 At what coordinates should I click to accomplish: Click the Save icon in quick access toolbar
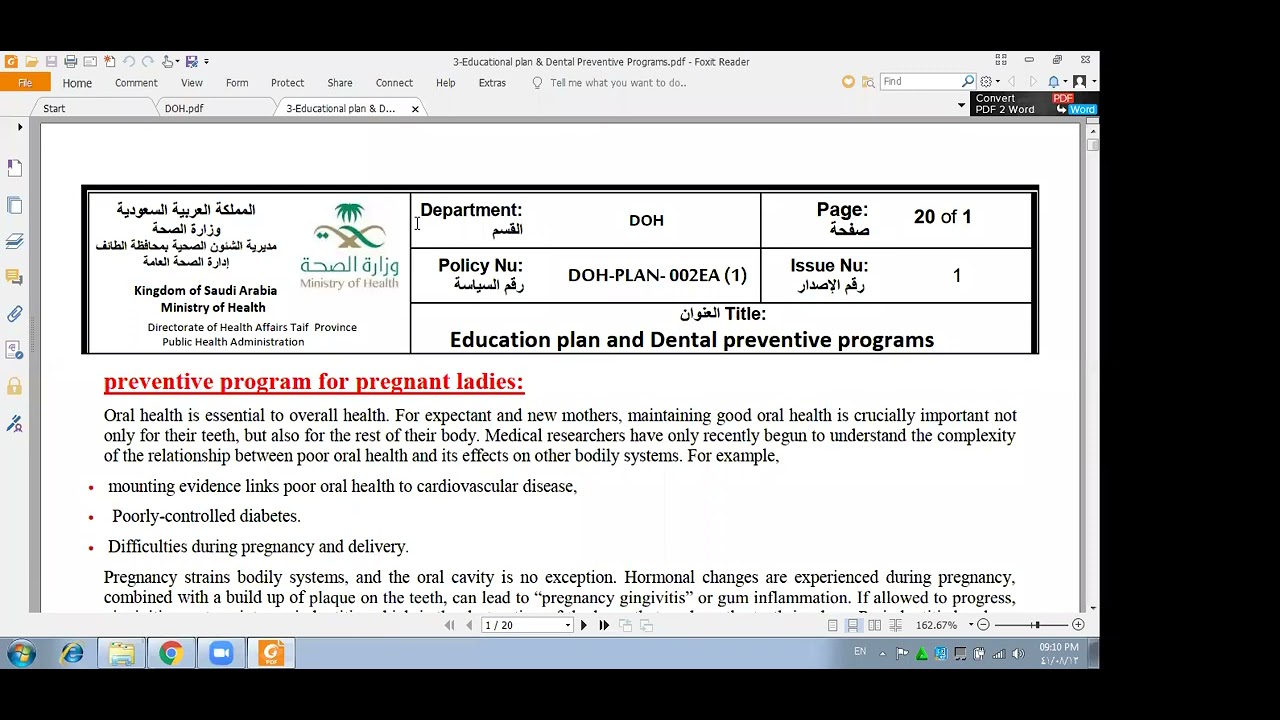(x=51, y=61)
